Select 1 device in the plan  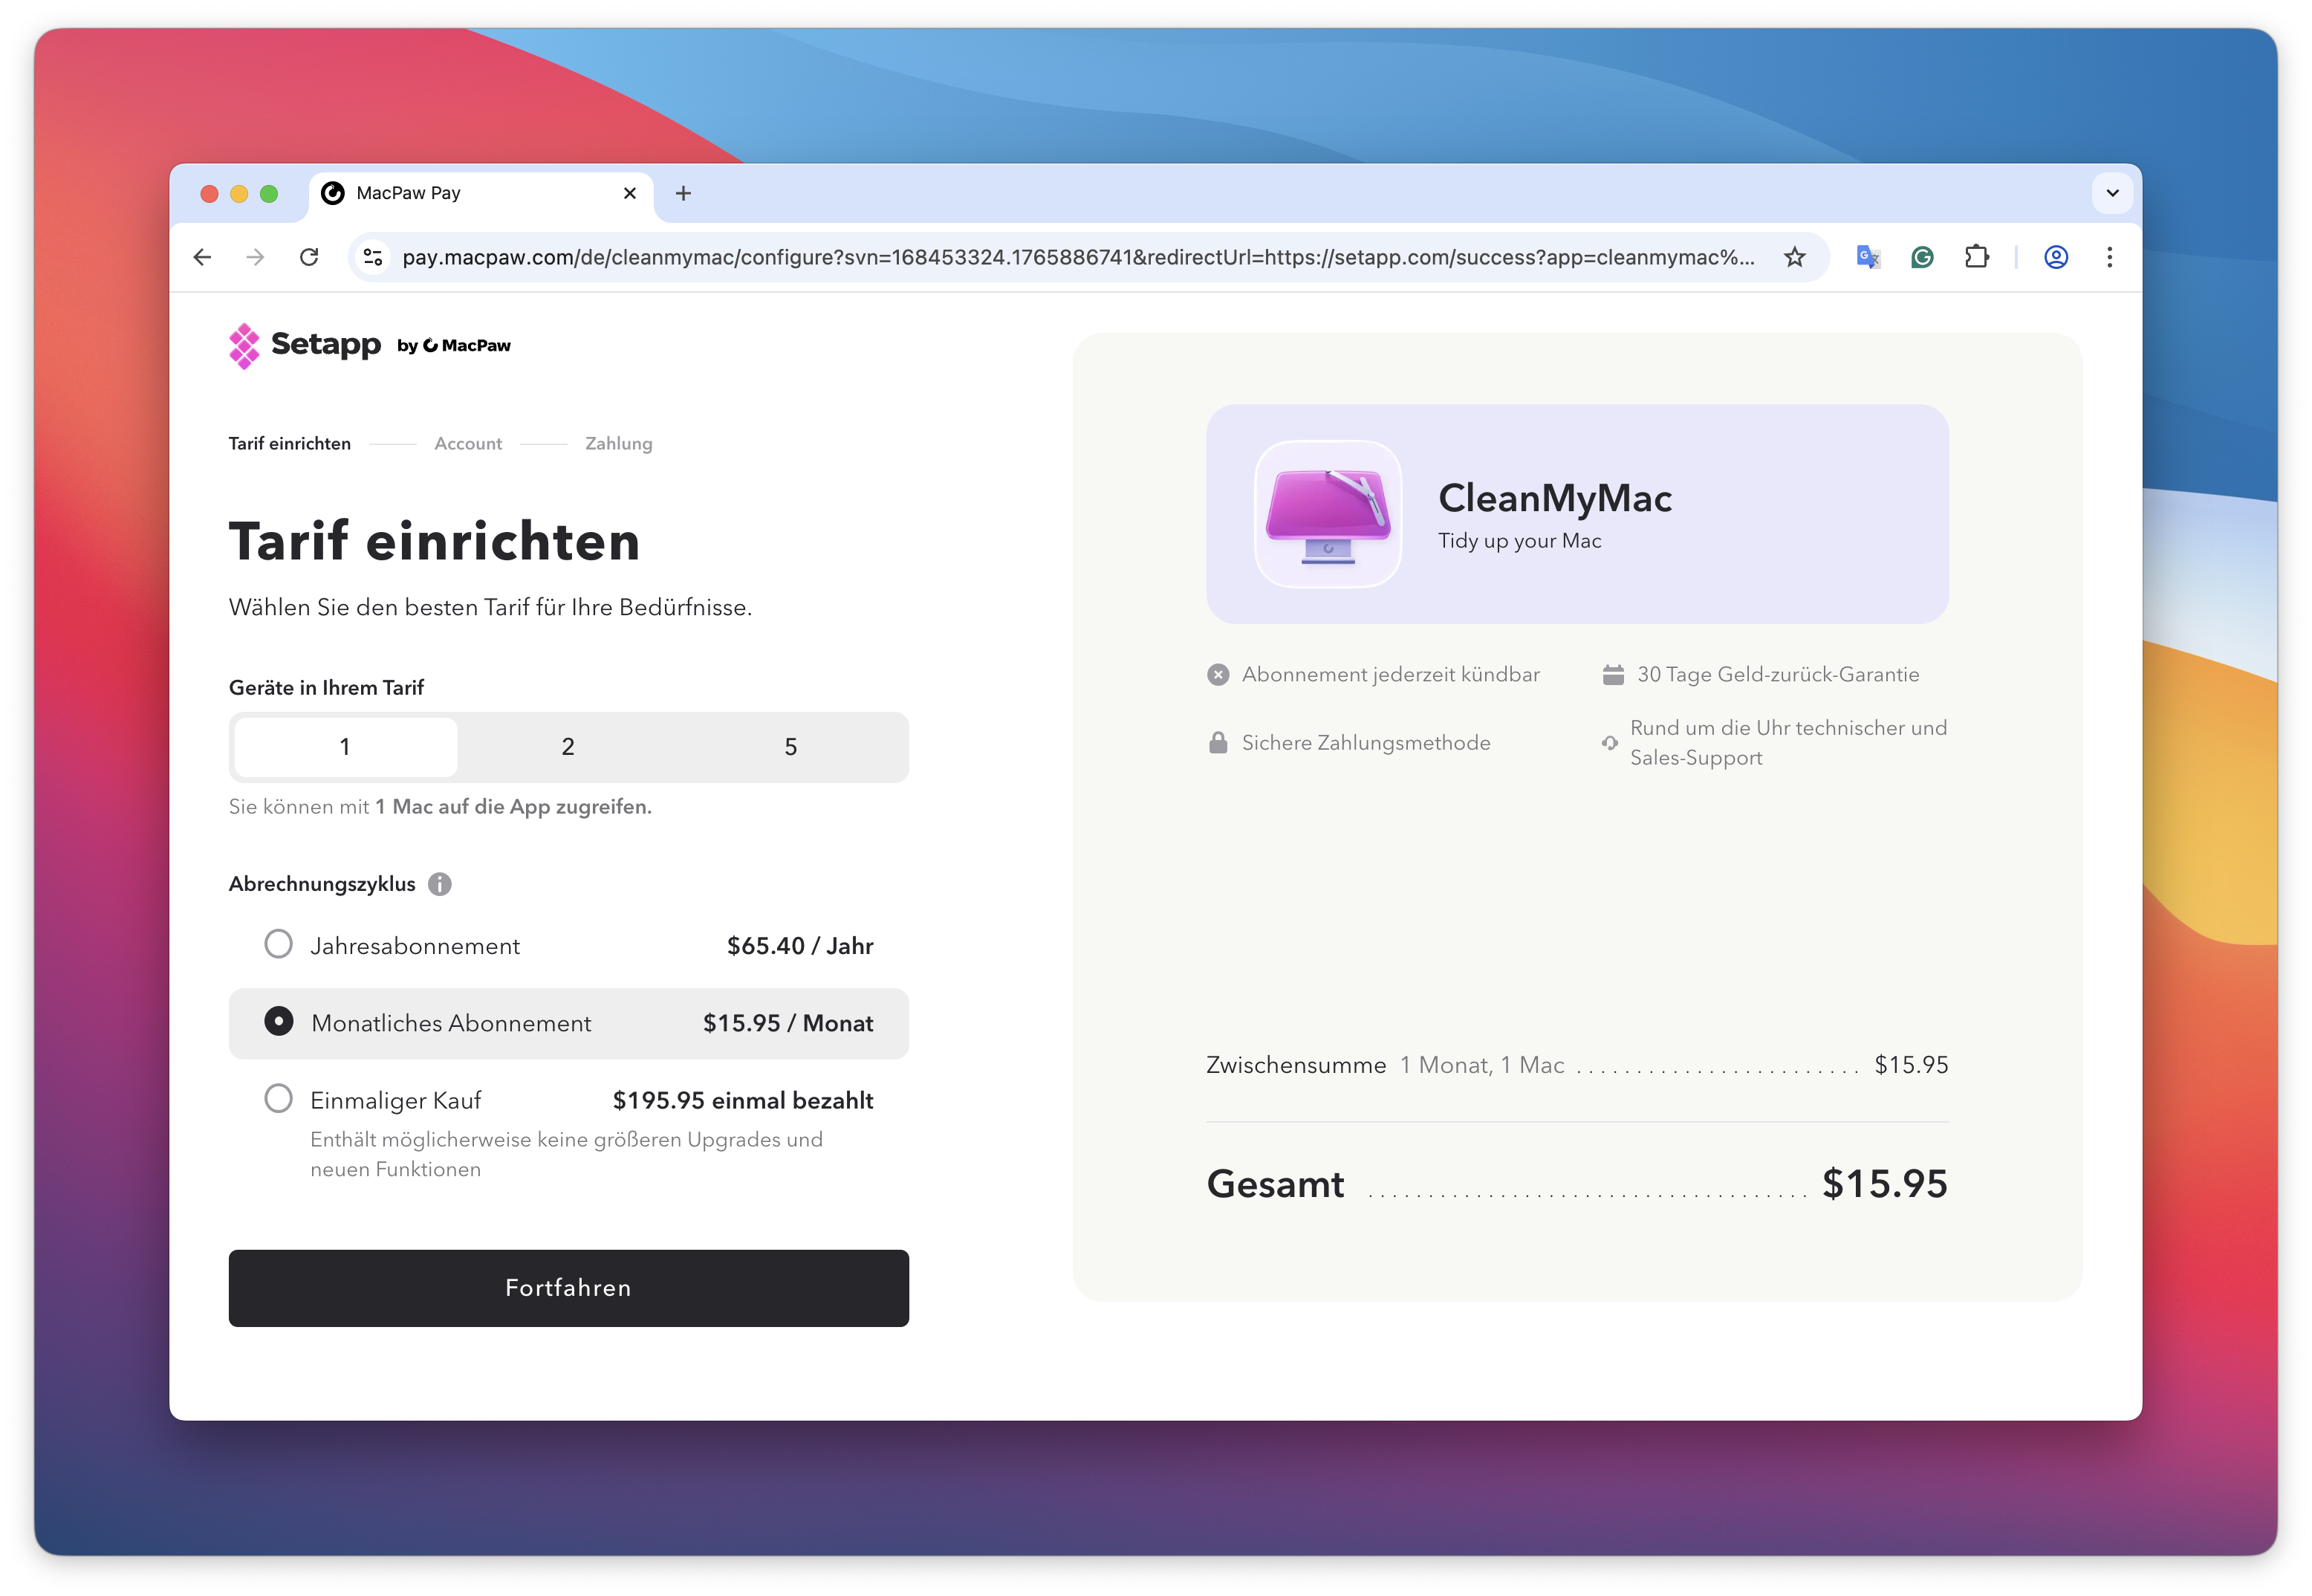(x=345, y=748)
